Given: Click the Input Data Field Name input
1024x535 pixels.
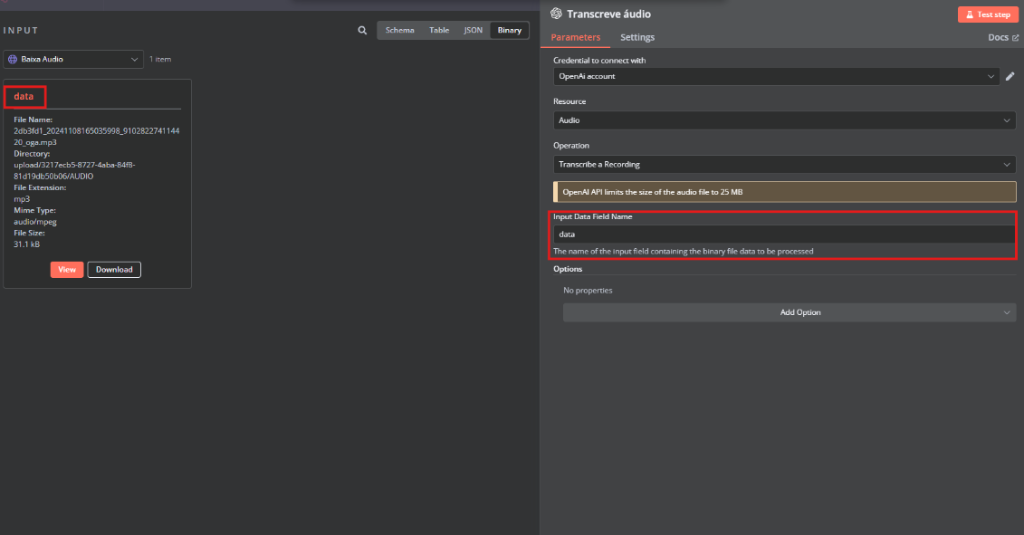Looking at the screenshot, I should point(784,234).
